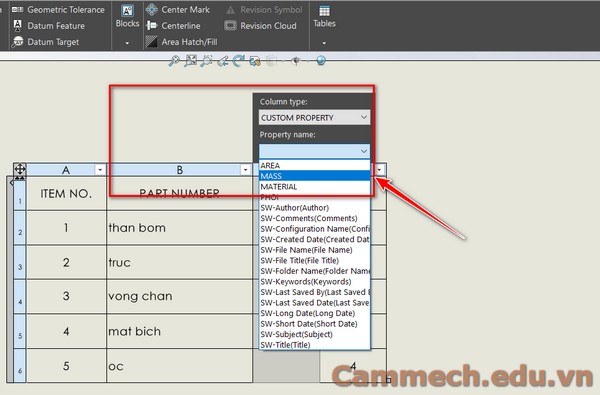Screen dimensions: 600x395
Task: Open the Tables tool
Action: pos(324,16)
